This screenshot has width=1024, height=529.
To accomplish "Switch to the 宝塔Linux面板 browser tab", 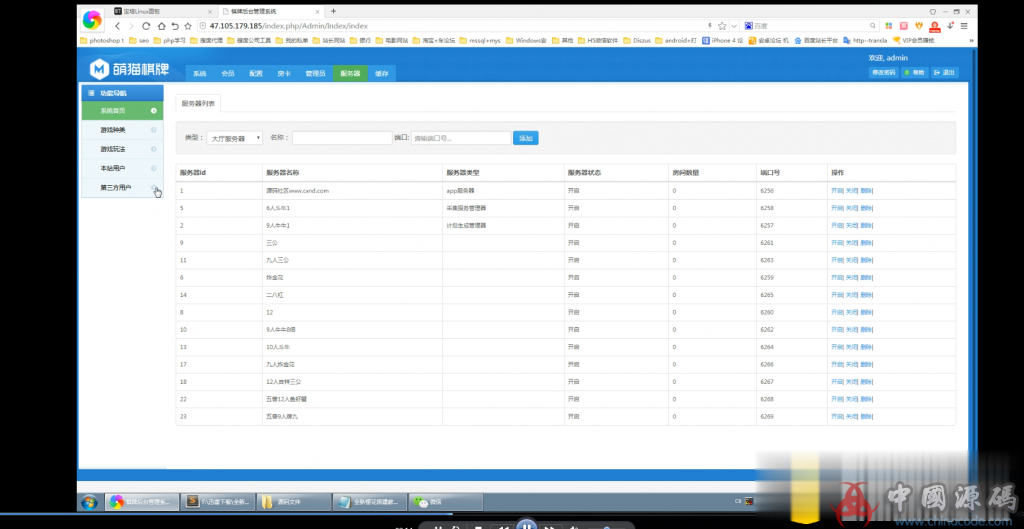I will [162, 12].
